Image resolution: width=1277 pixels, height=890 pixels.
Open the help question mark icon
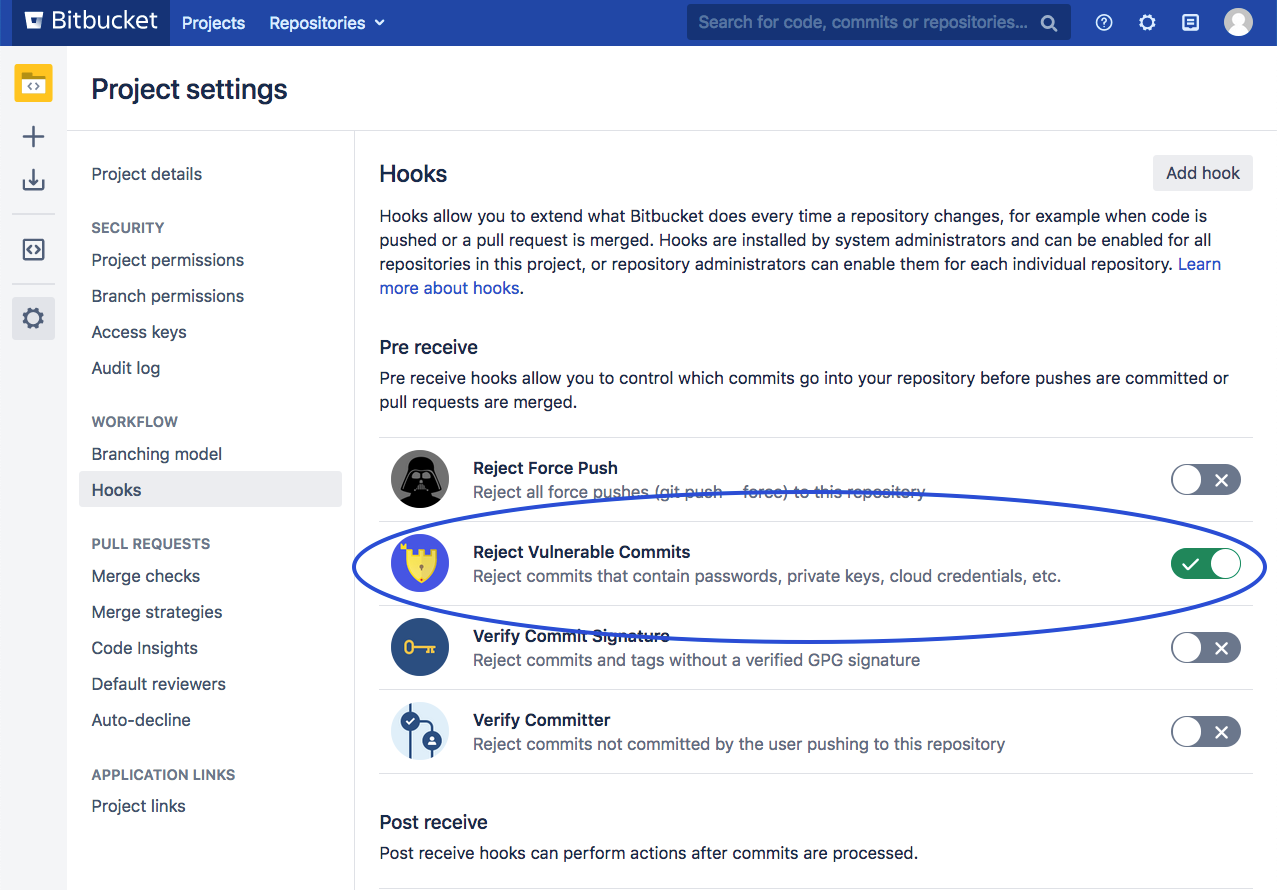(1104, 22)
